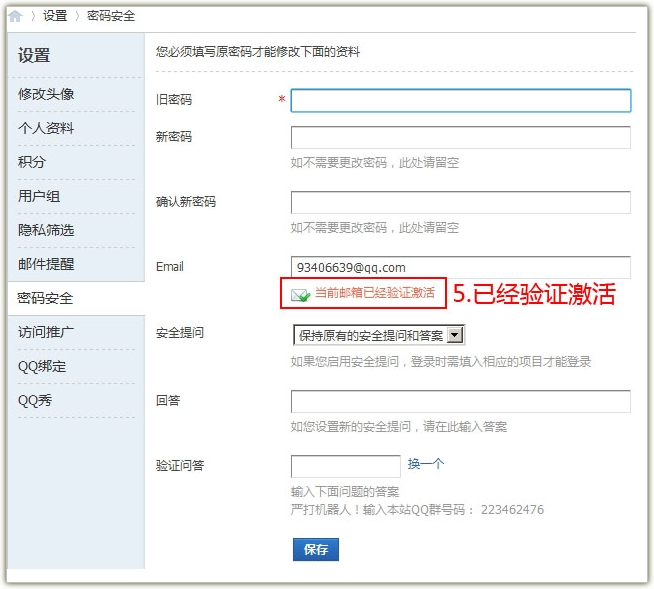
Task: Go to 个人资料 settings page
Action: [x=46, y=128]
